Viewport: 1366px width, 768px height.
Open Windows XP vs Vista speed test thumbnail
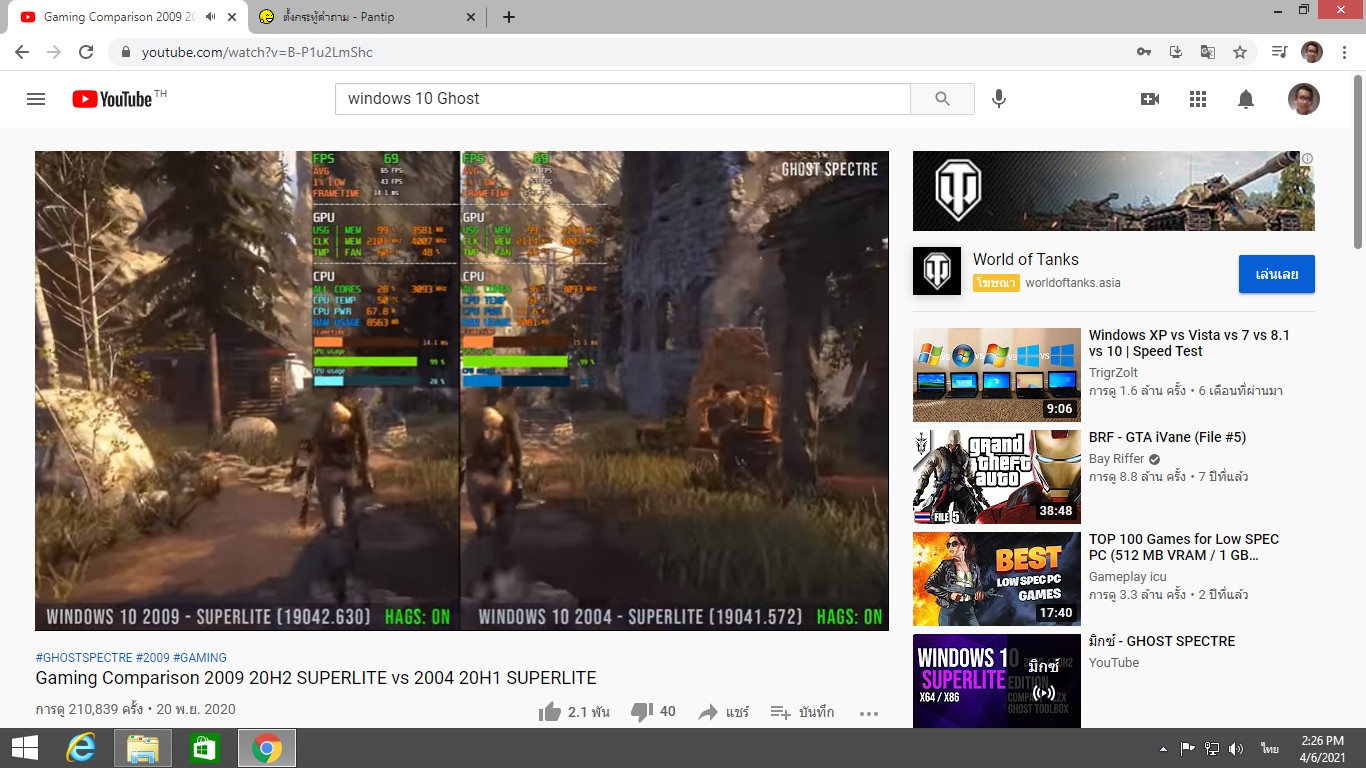(997, 375)
